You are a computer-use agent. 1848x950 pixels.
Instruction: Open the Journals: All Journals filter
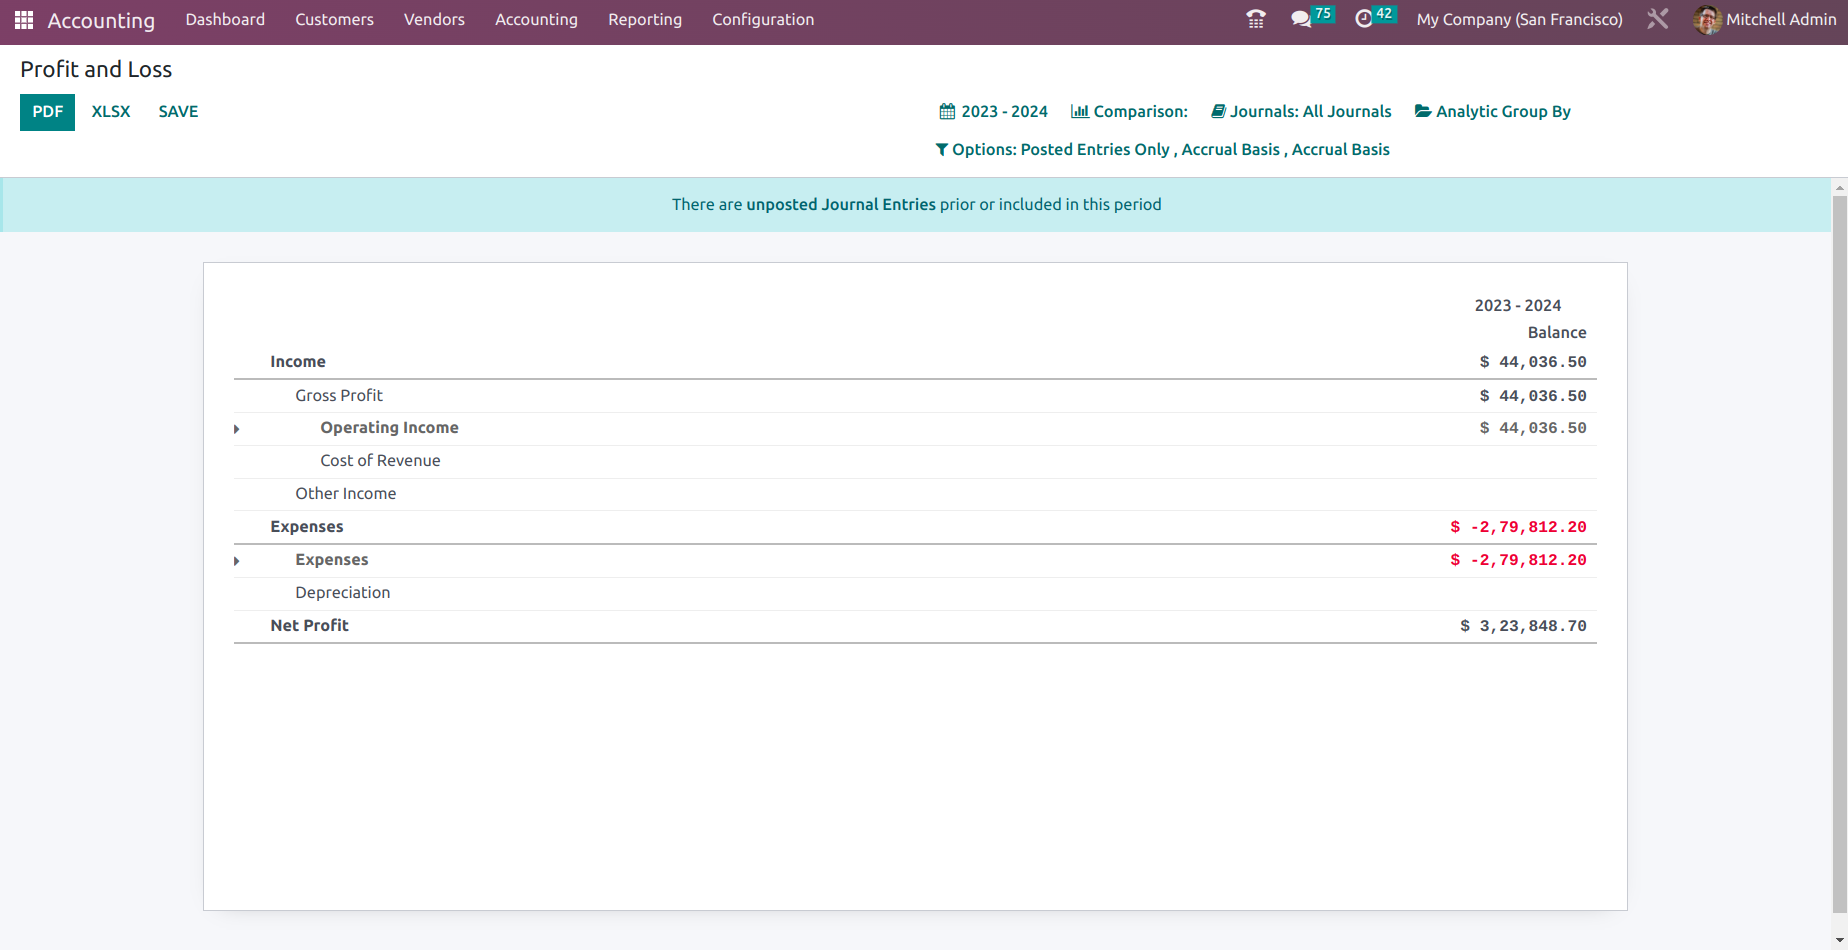pos(1310,111)
